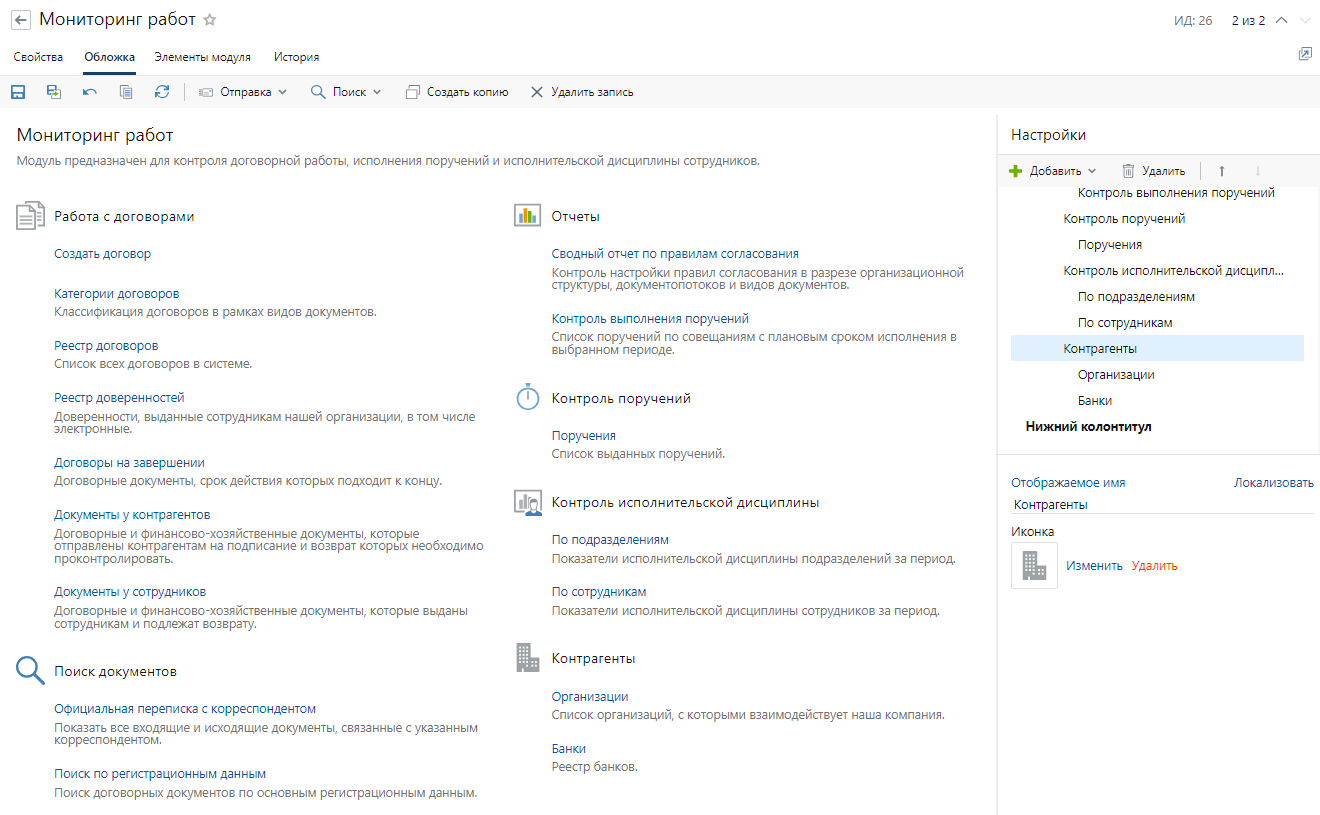Click the back arrow beside the title
The image size is (1320, 815).
click(x=21, y=20)
